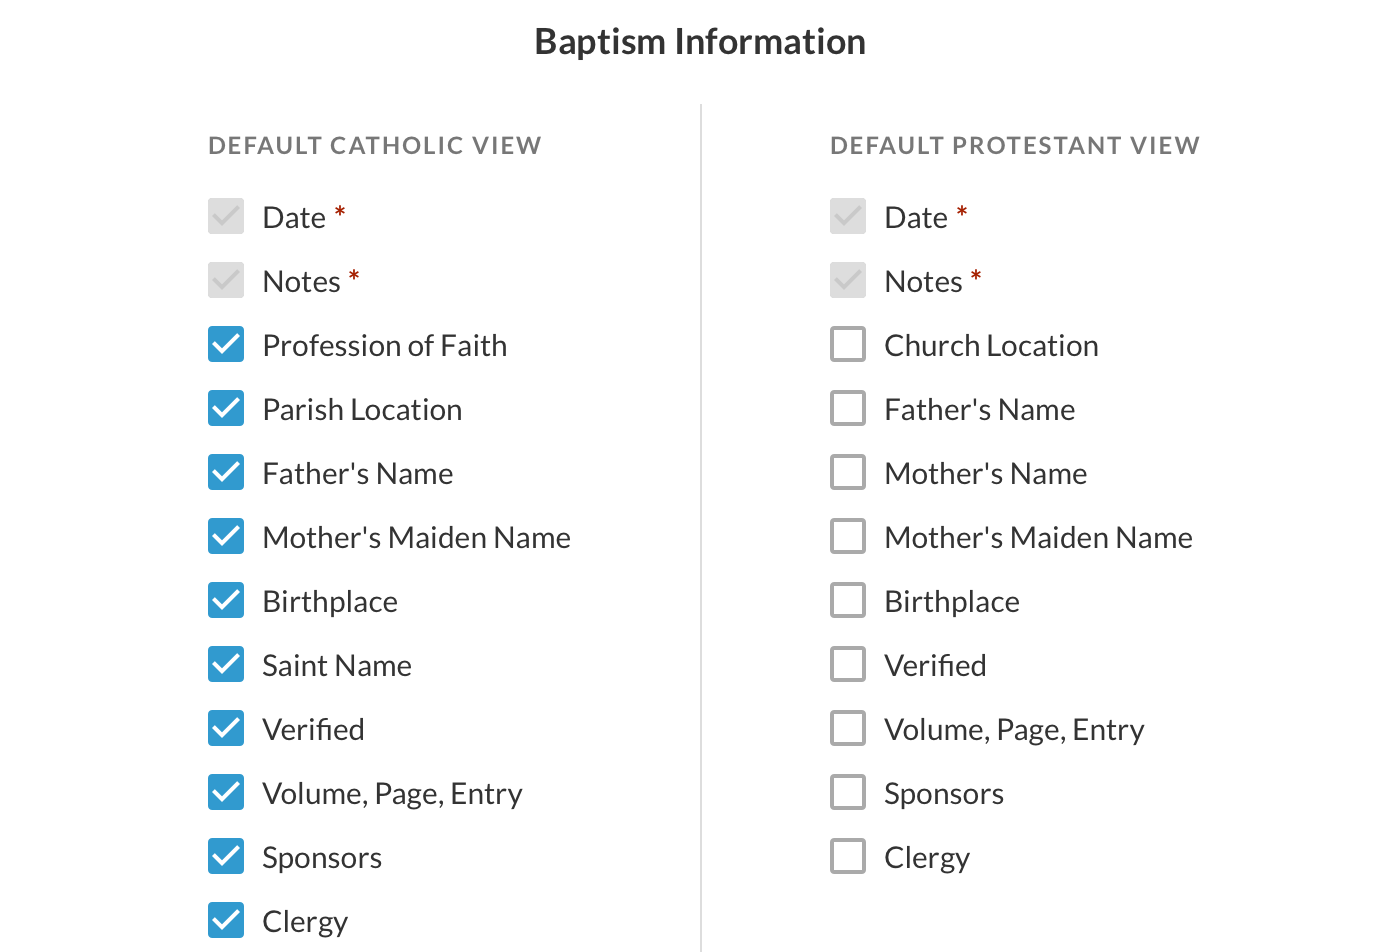The height and width of the screenshot is (952, 1400).
Task: Check Father's Name in Protestant view
Action: point(848,408)
